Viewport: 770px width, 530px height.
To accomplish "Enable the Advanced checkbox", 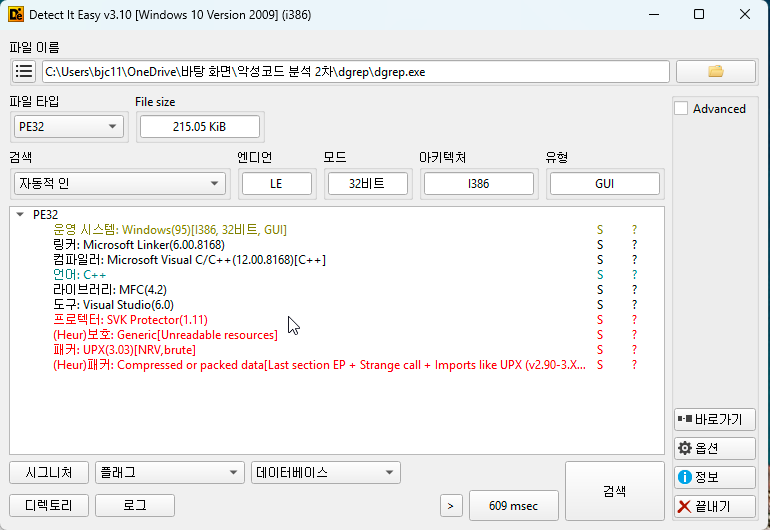I will [x=682, y=109].
